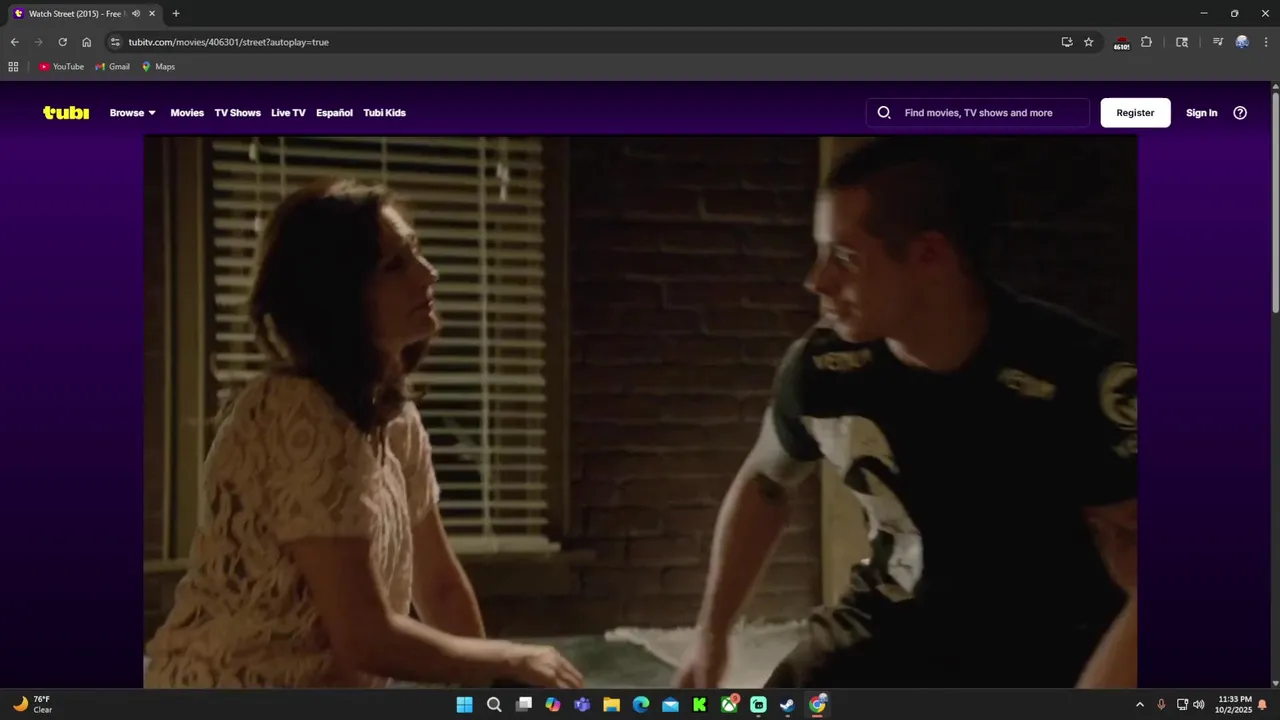Open Tubi Kids
The height and width of the screenshot is (720, 1280).
384,113
